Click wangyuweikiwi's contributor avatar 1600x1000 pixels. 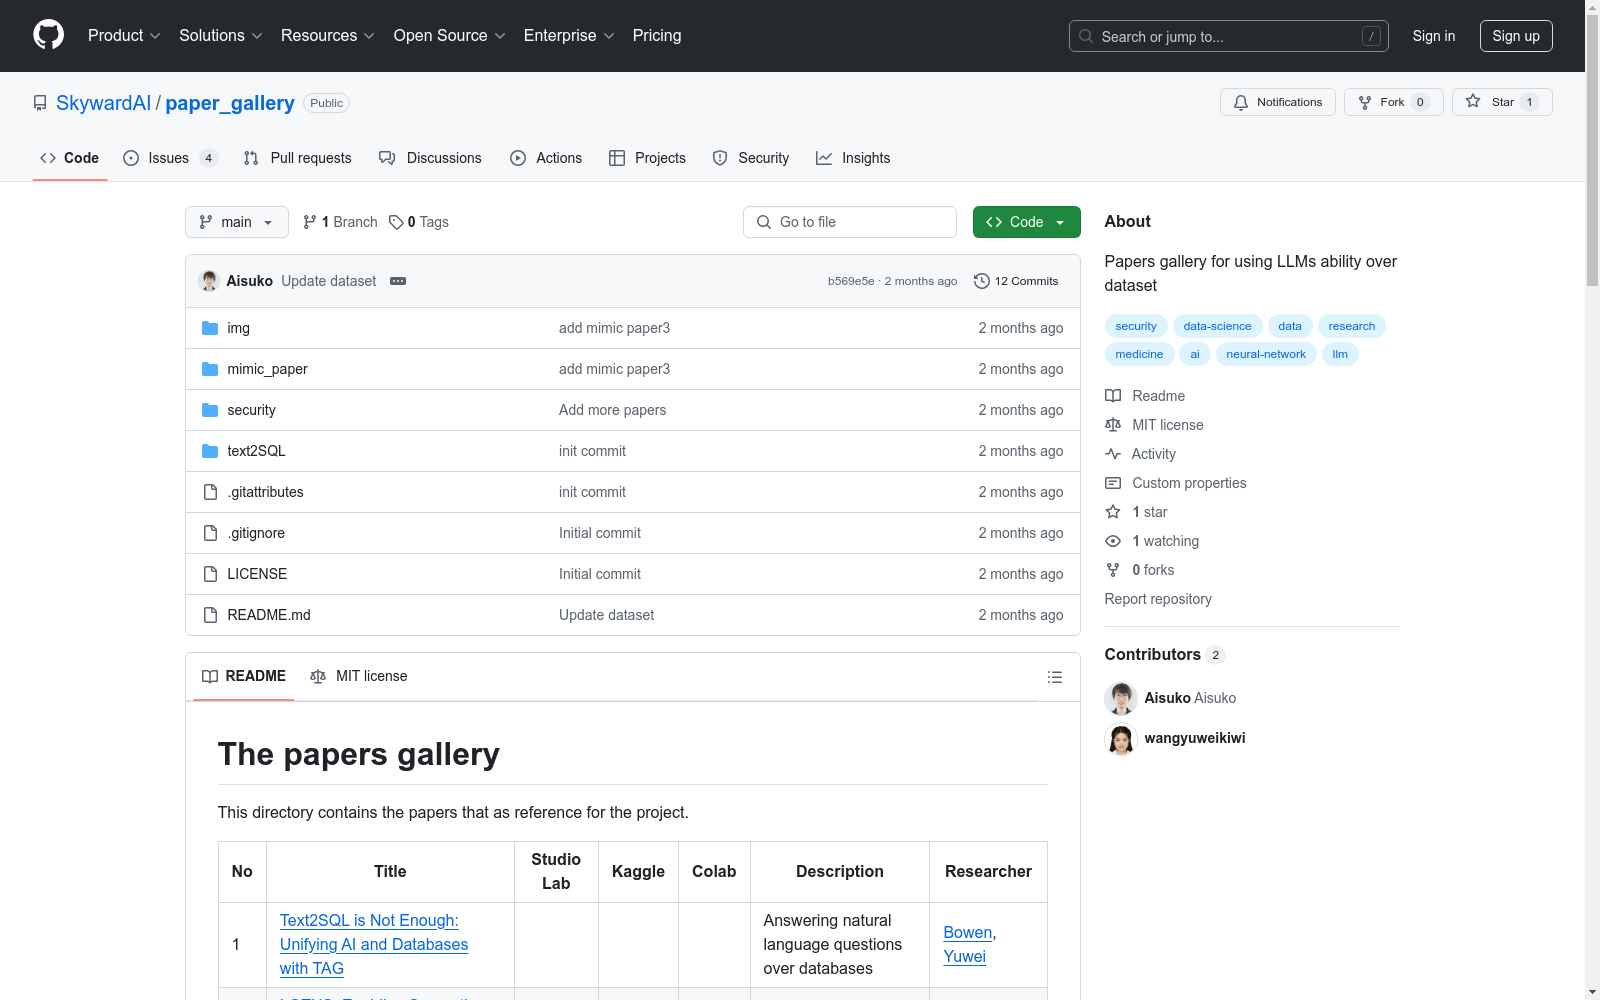1121,739
